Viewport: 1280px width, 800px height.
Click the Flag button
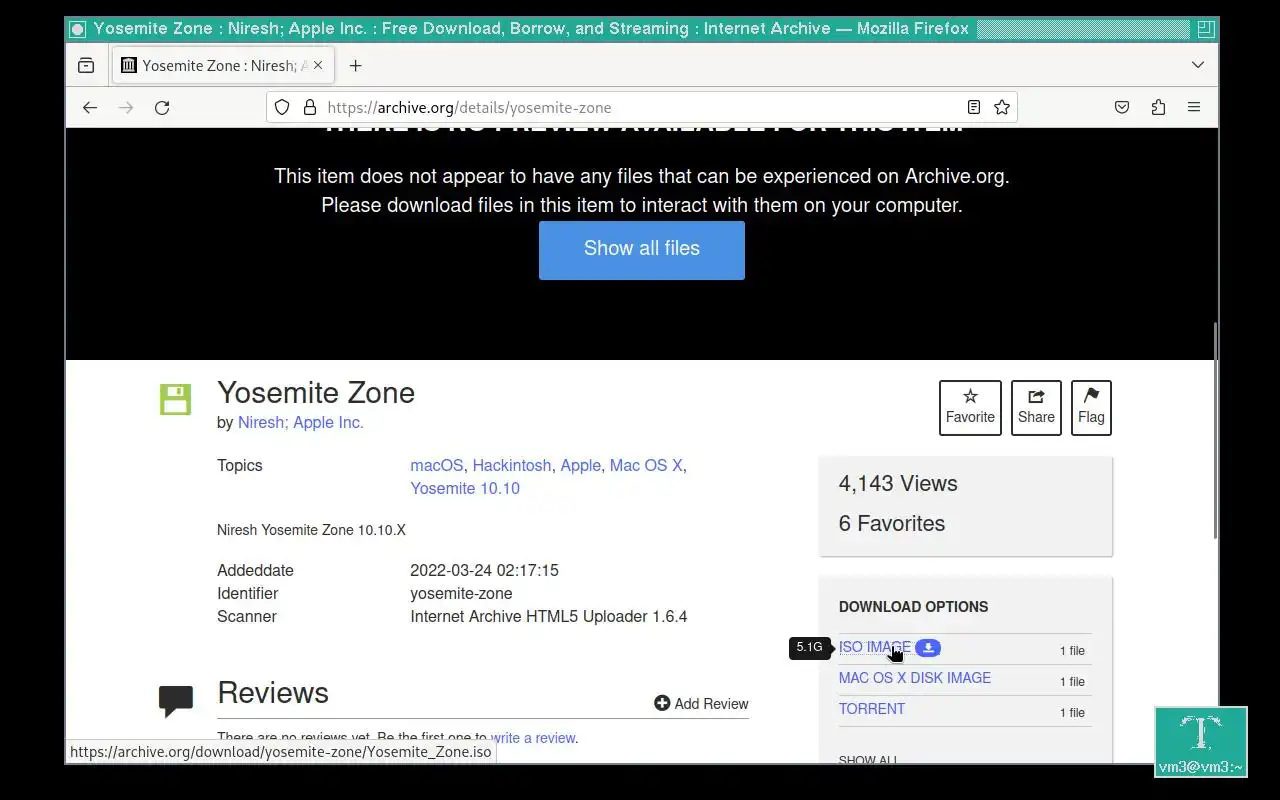click(1091, 407)
